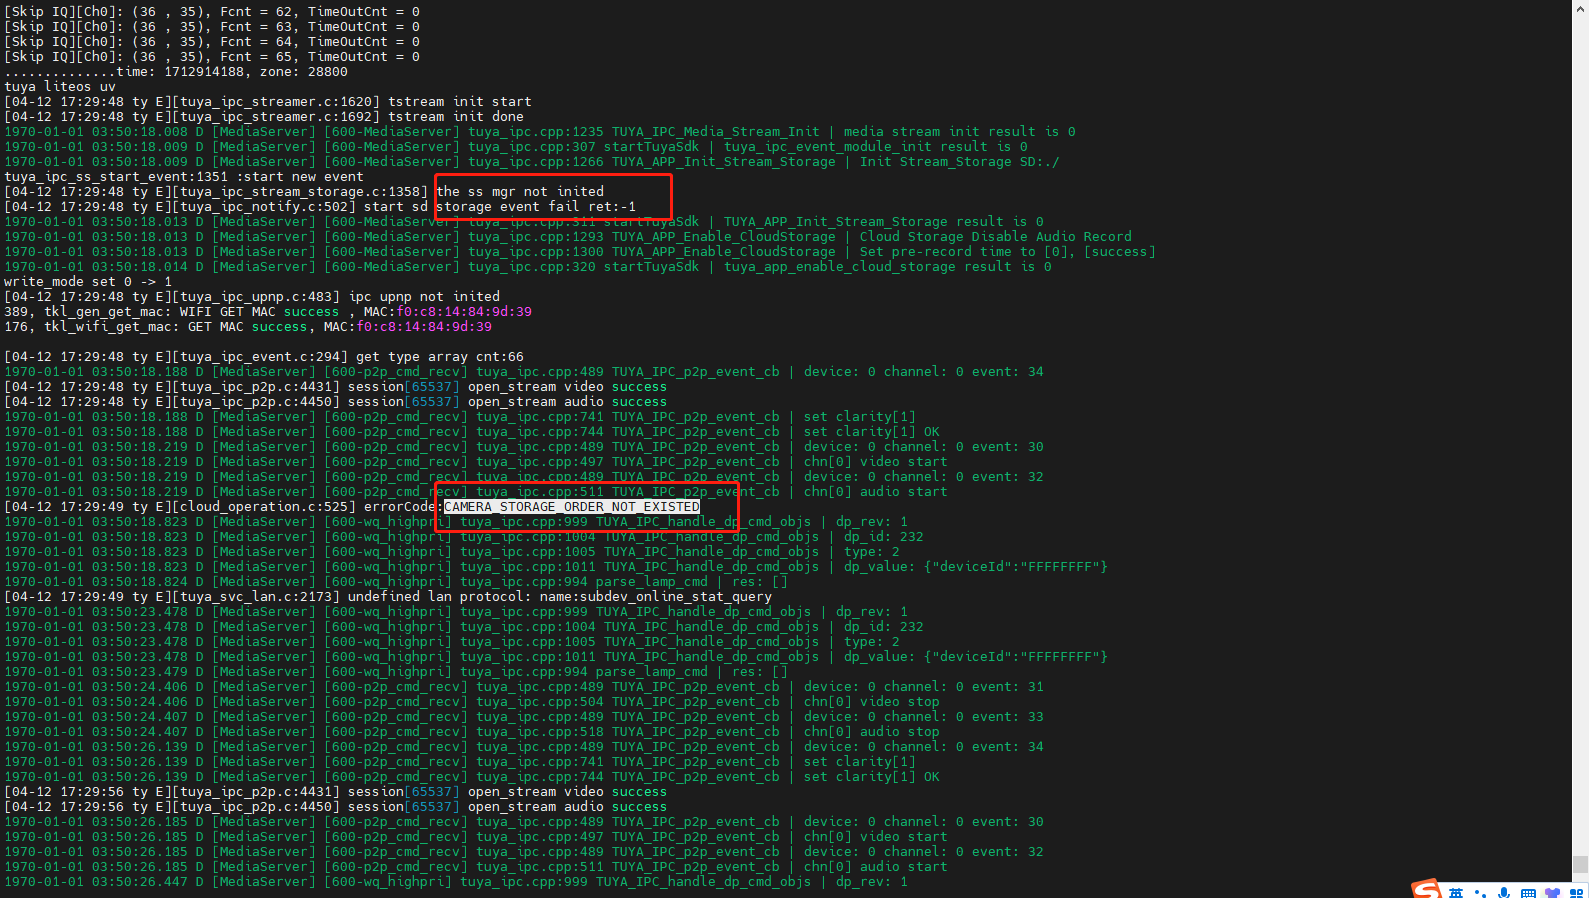The width and height of the screenshot is (1589, 898).
Task: Activate the IME voice input microphone
Action: pos(1504,892)
